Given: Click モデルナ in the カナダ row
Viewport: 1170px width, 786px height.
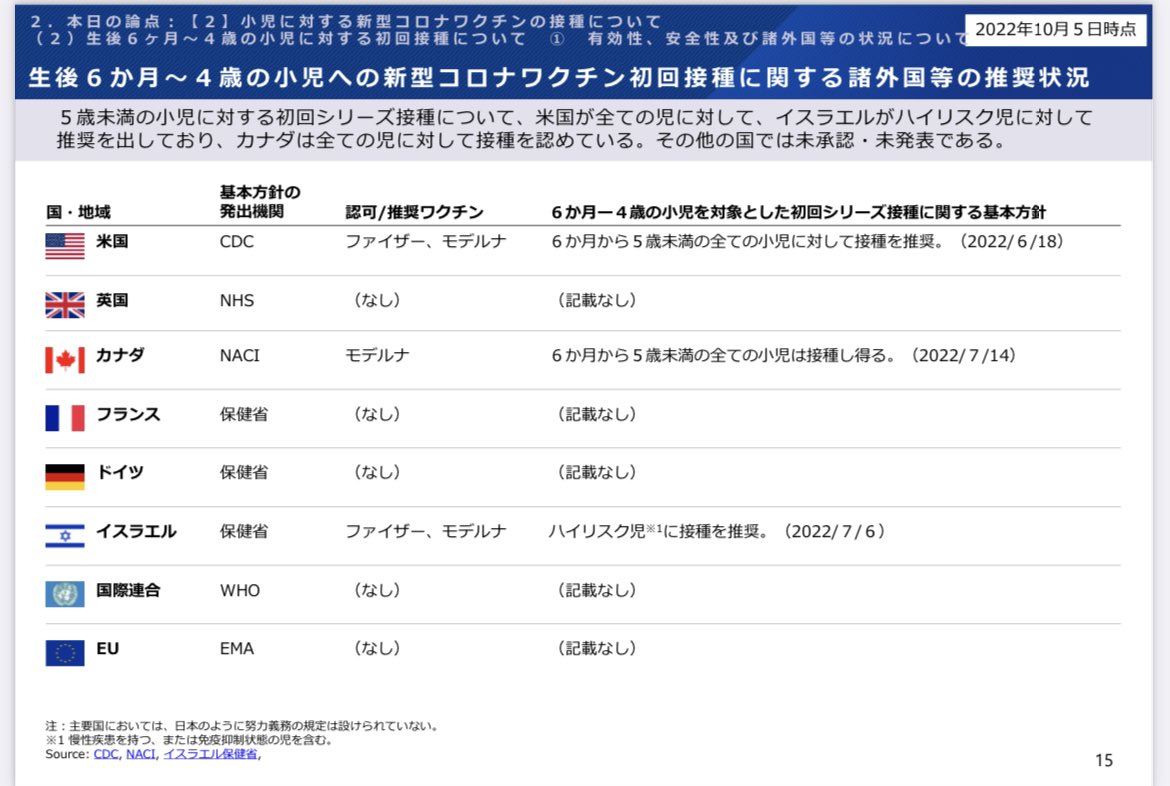Looking at the screenshot, I should (x=377, y=355).
